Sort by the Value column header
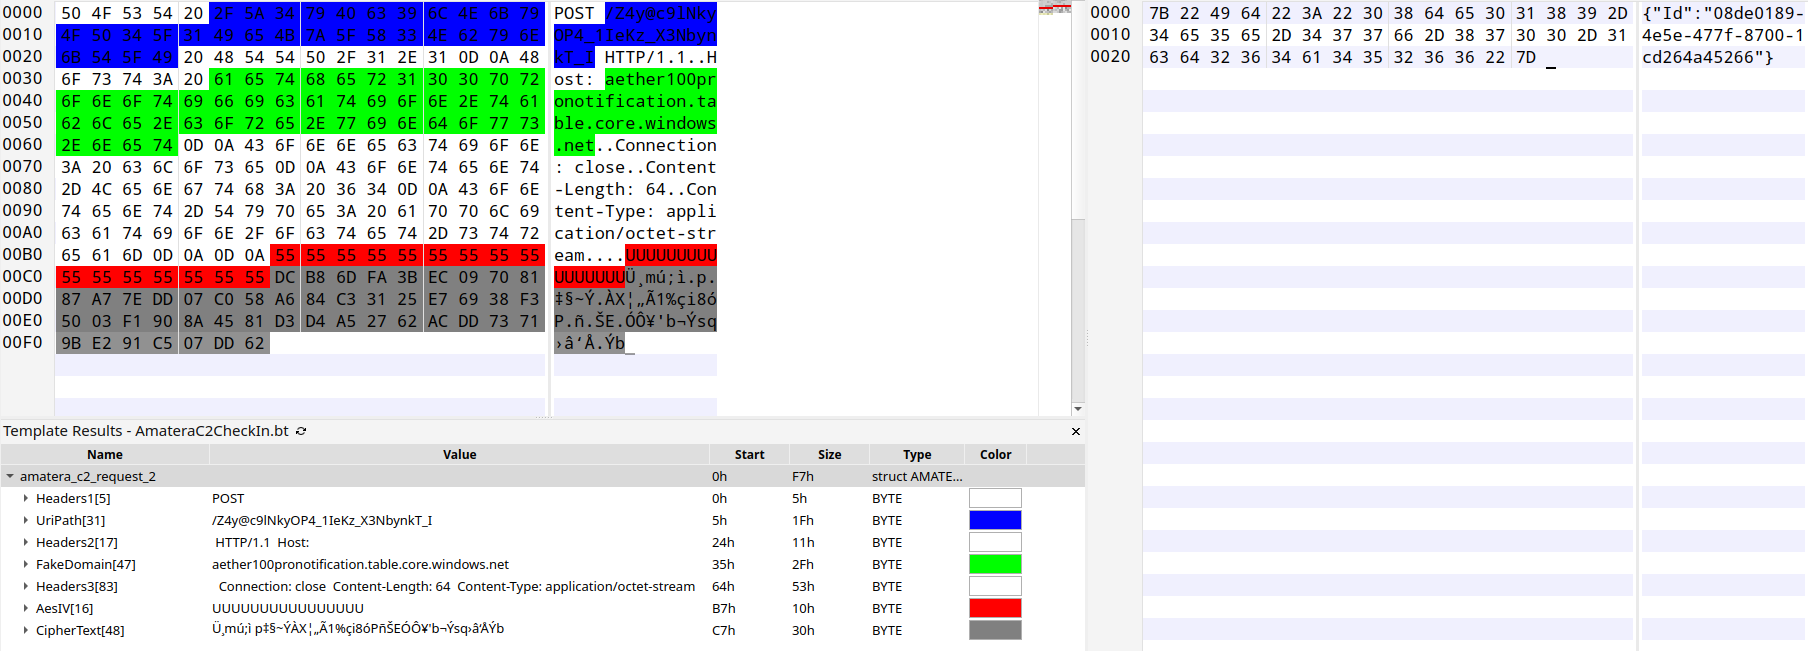 point(459,455)
